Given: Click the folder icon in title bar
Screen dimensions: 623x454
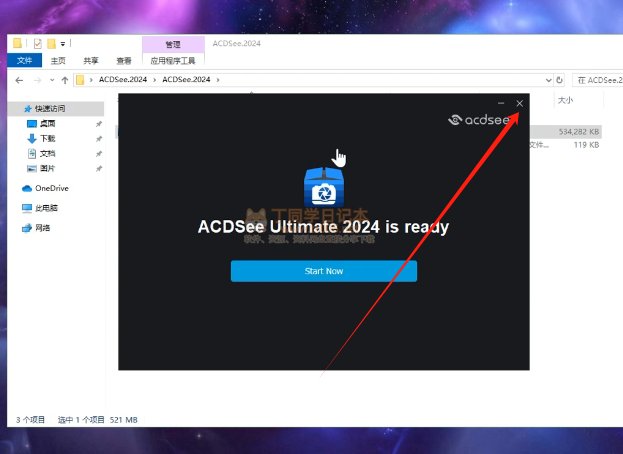Looking at the screenshot, I should coord(17,43).
